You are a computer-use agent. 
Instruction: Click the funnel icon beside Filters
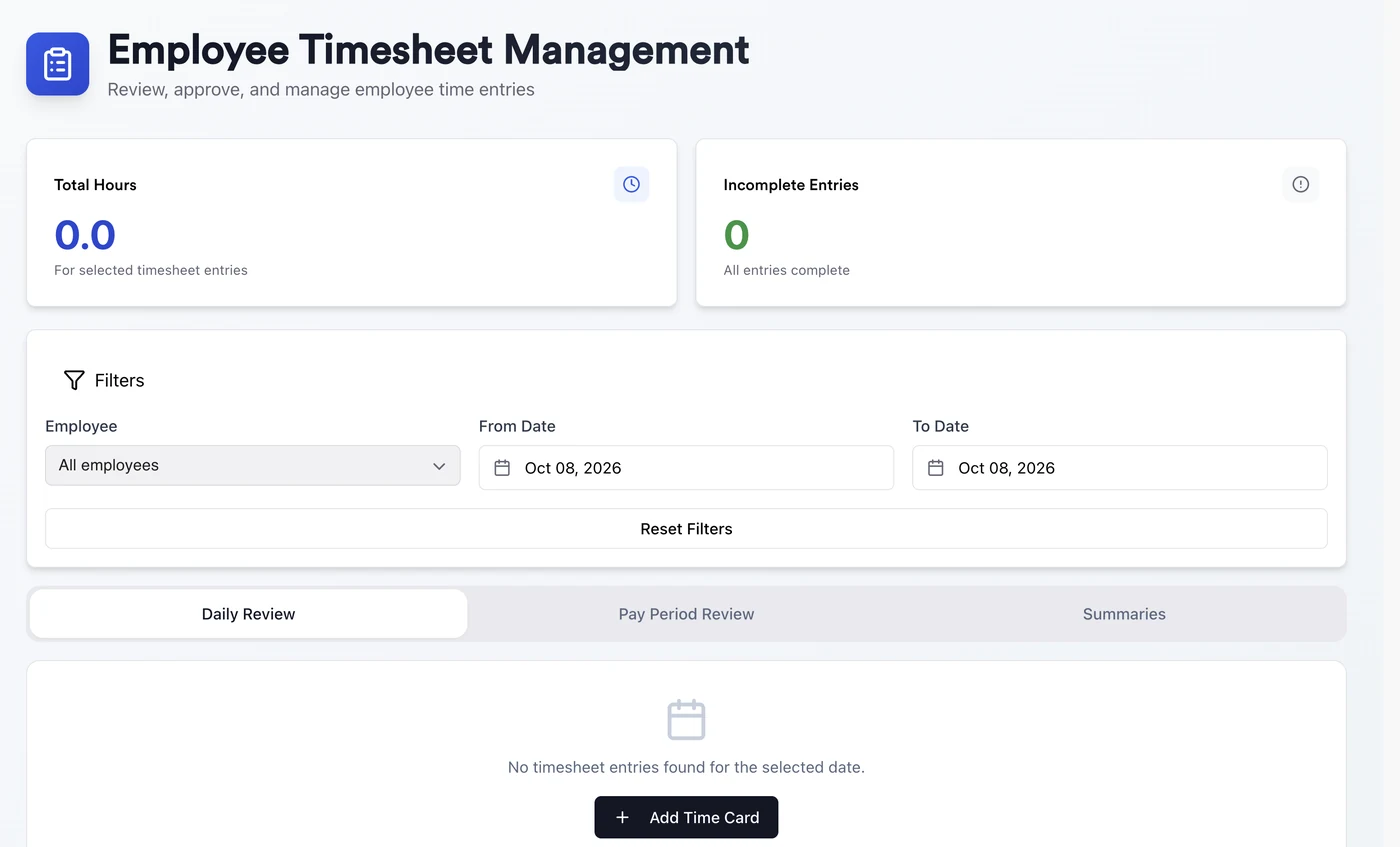coord(74,380)
